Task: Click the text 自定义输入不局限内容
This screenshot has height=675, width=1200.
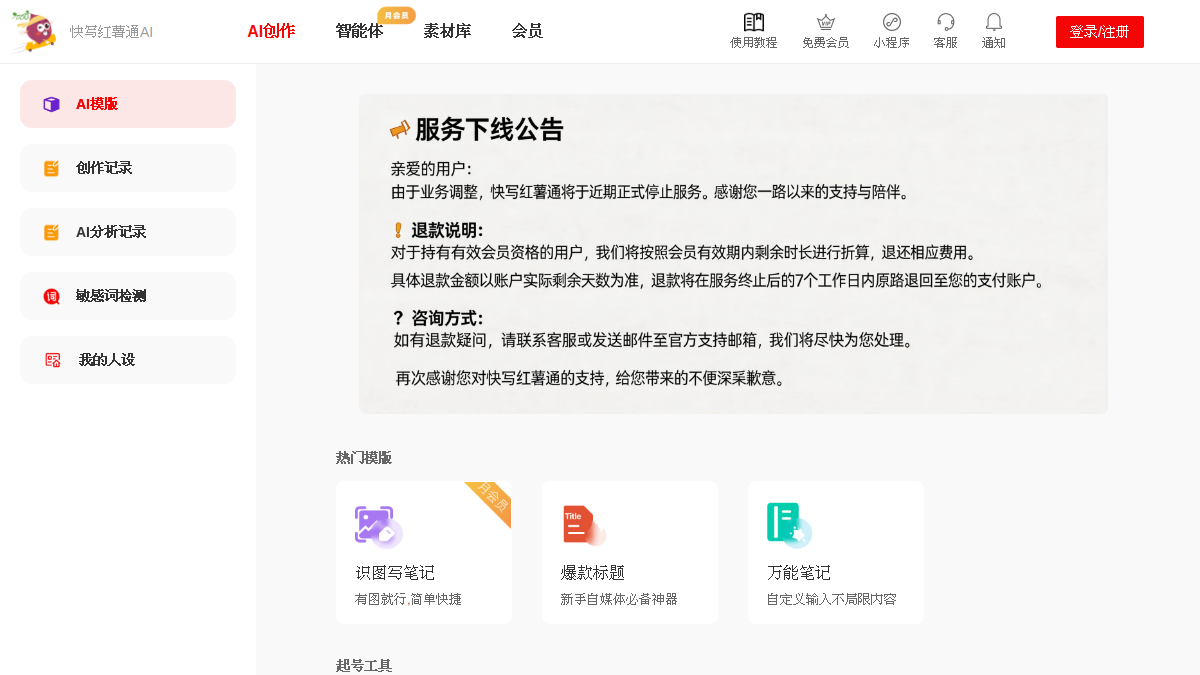Action: tap(831, 599)
